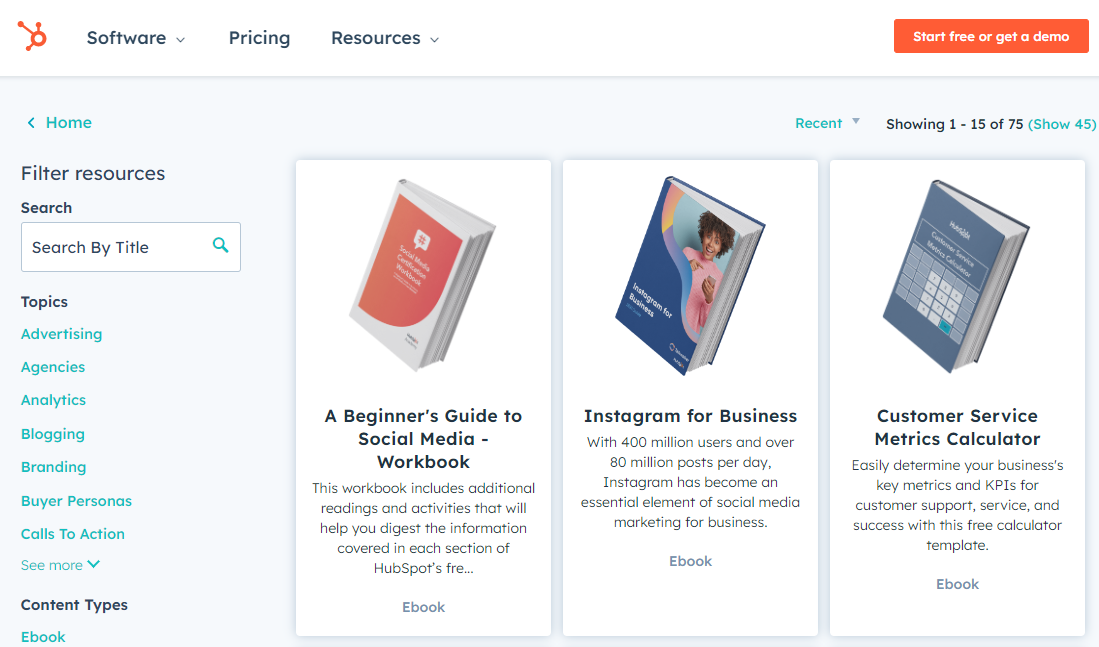Filter by Branding topic

[x=53, y=467]
